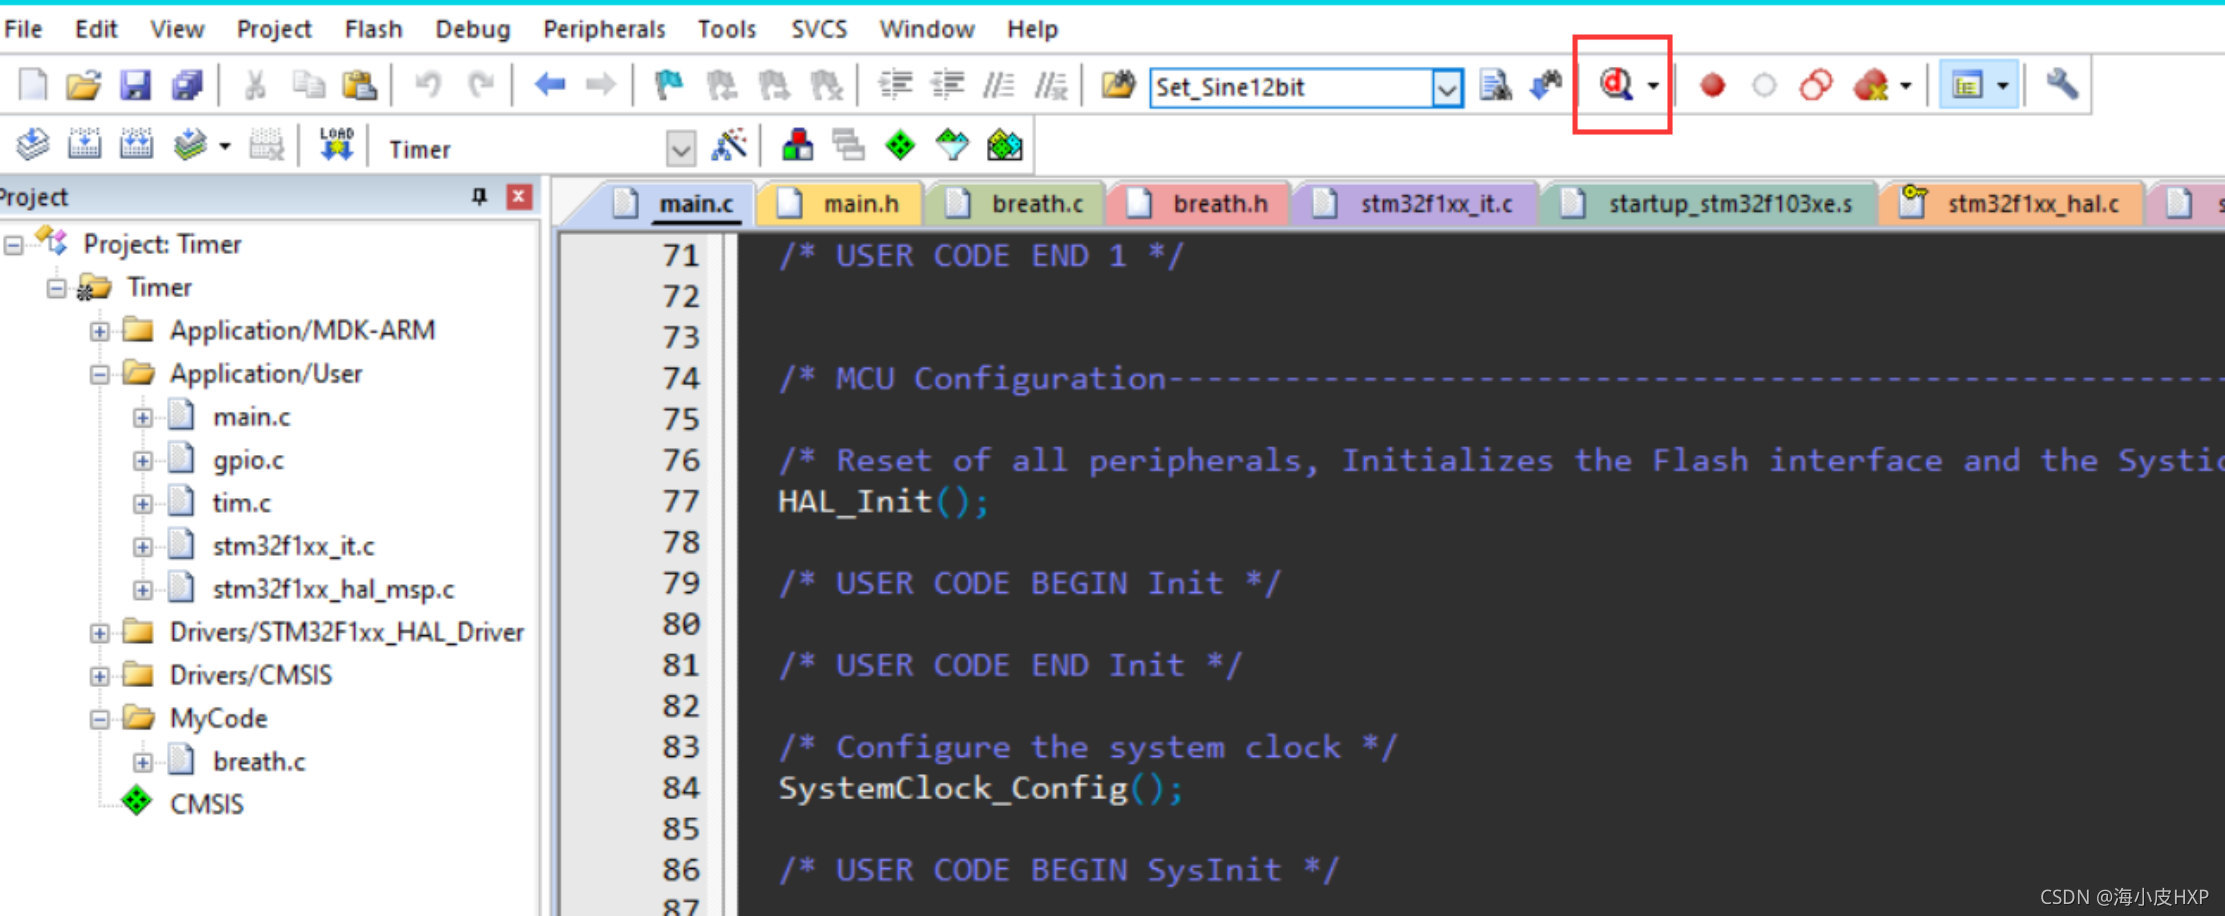Rebuild all target files
Screen dimensions: 2225x916
click(137, 144)
